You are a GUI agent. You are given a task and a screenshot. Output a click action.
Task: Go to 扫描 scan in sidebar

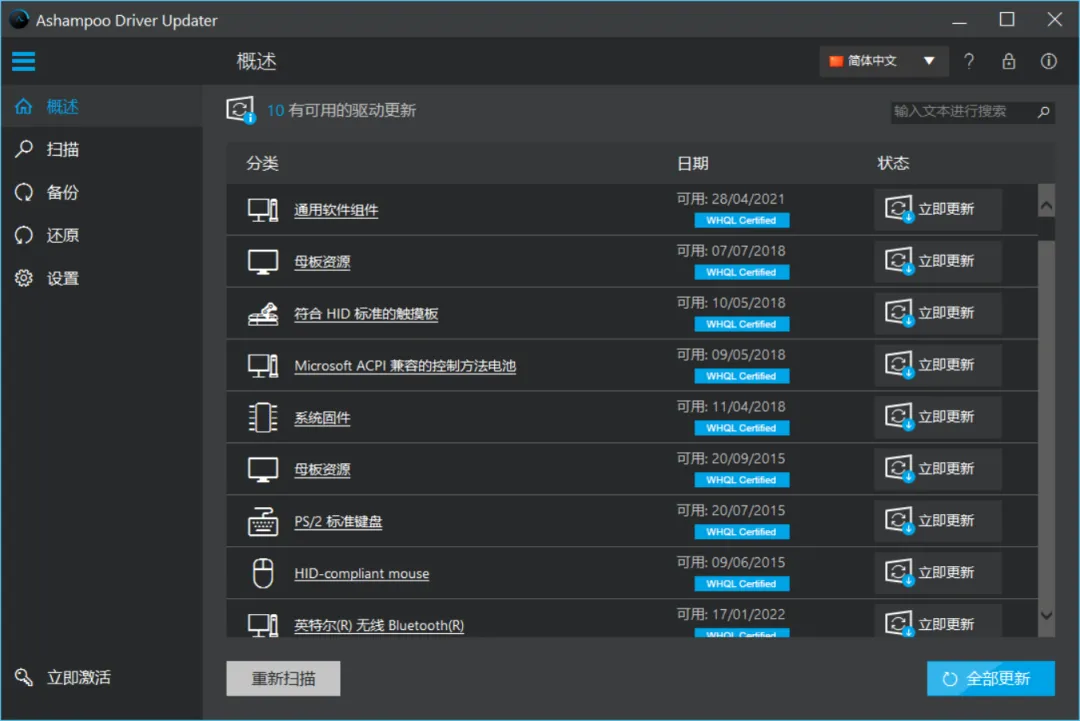101,149
